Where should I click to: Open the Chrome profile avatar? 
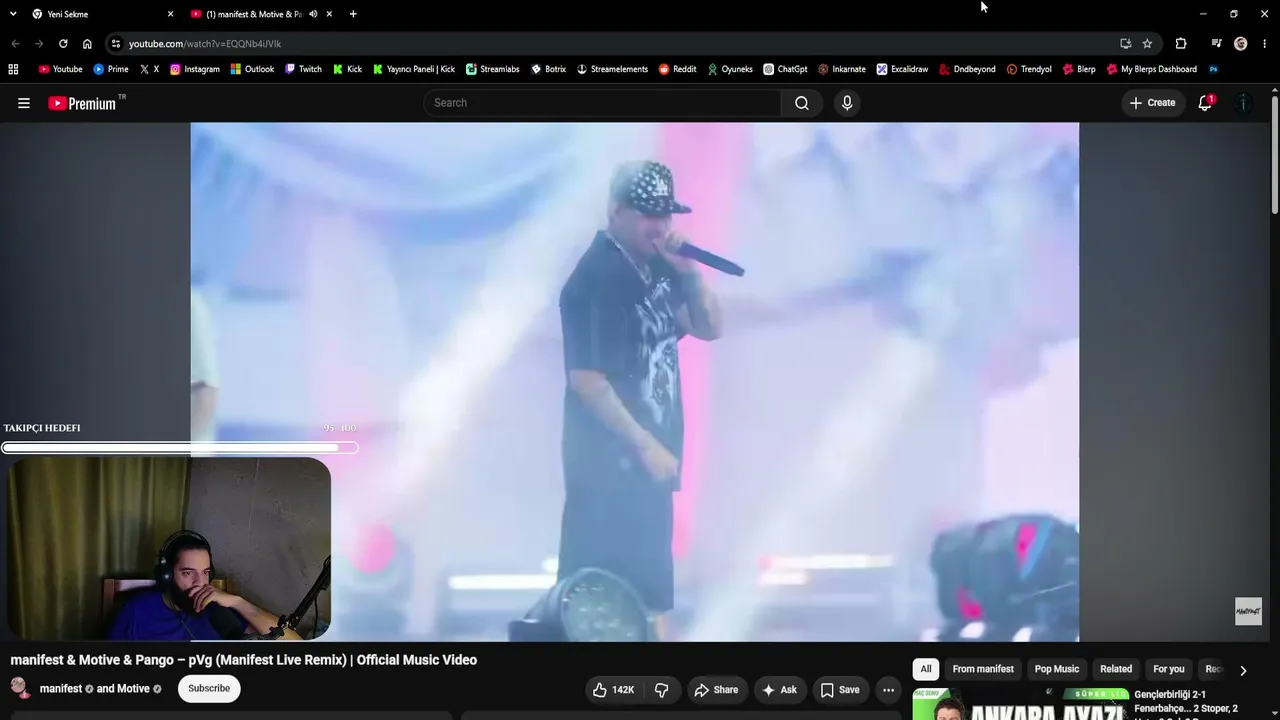pyautogui.click(x=1241, y=44)
